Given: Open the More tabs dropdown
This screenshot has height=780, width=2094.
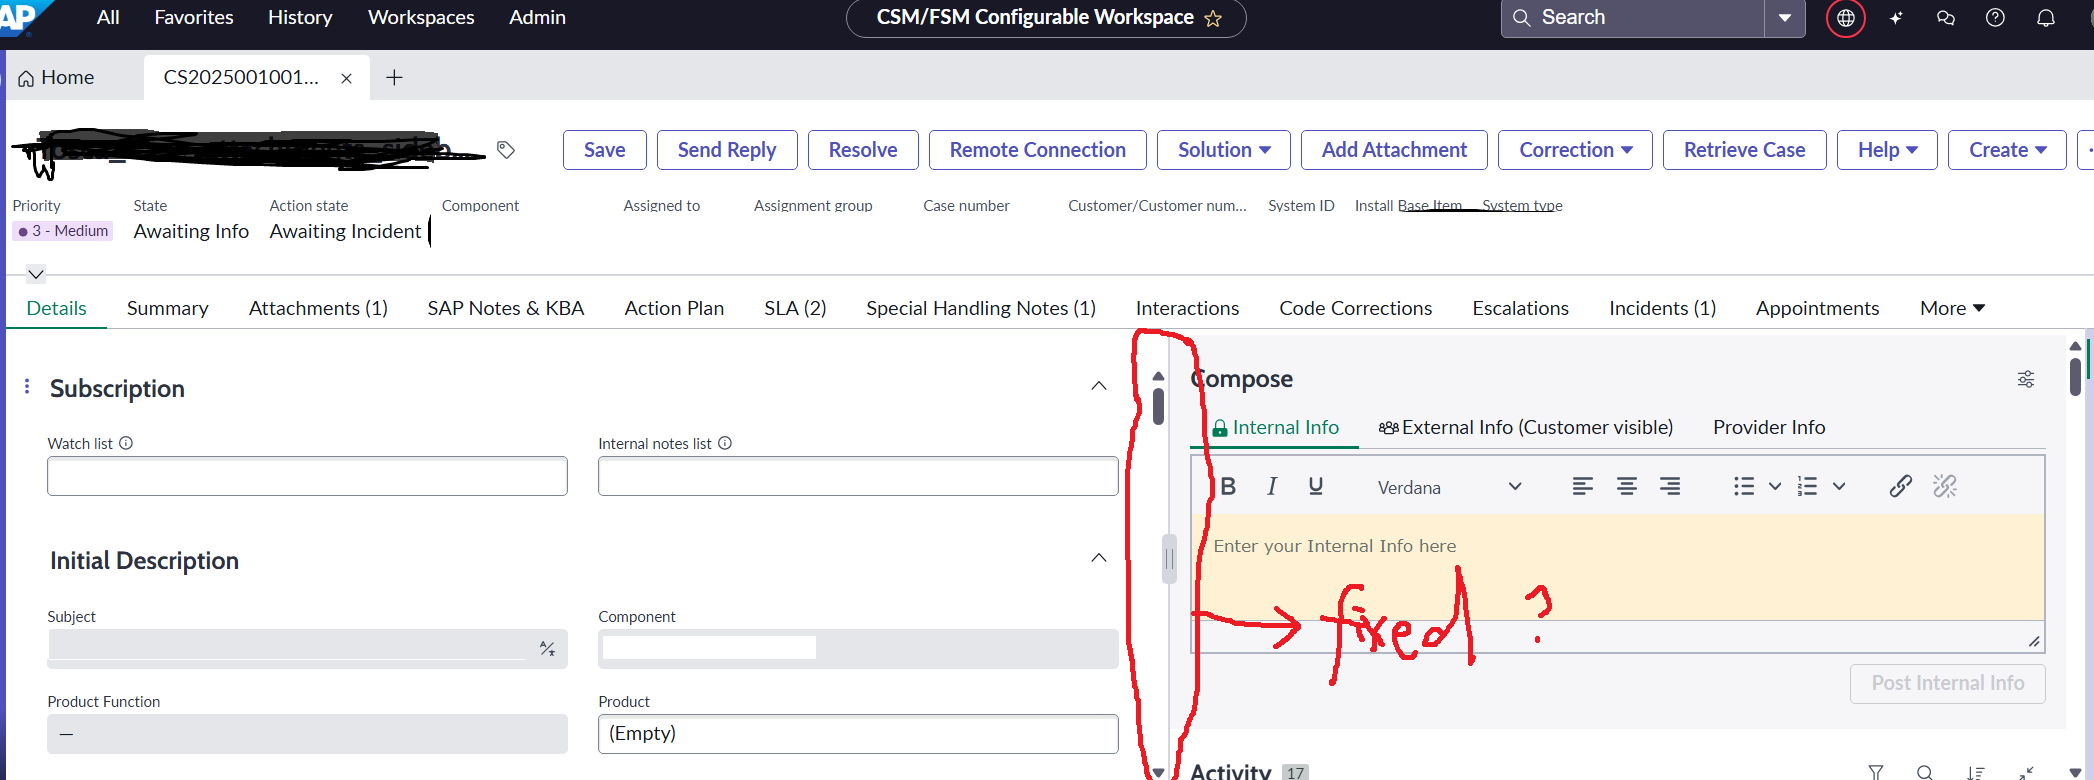Looking at the screenshot, I should 1952,308.
